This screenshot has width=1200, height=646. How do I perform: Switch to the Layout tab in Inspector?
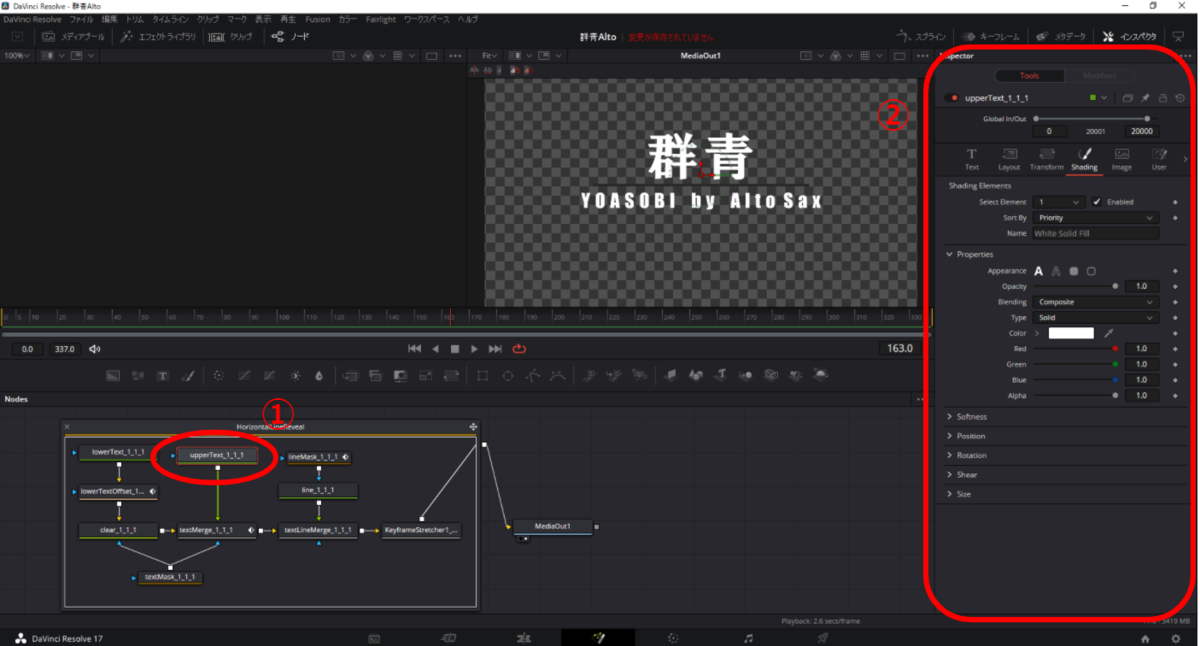1009,159
